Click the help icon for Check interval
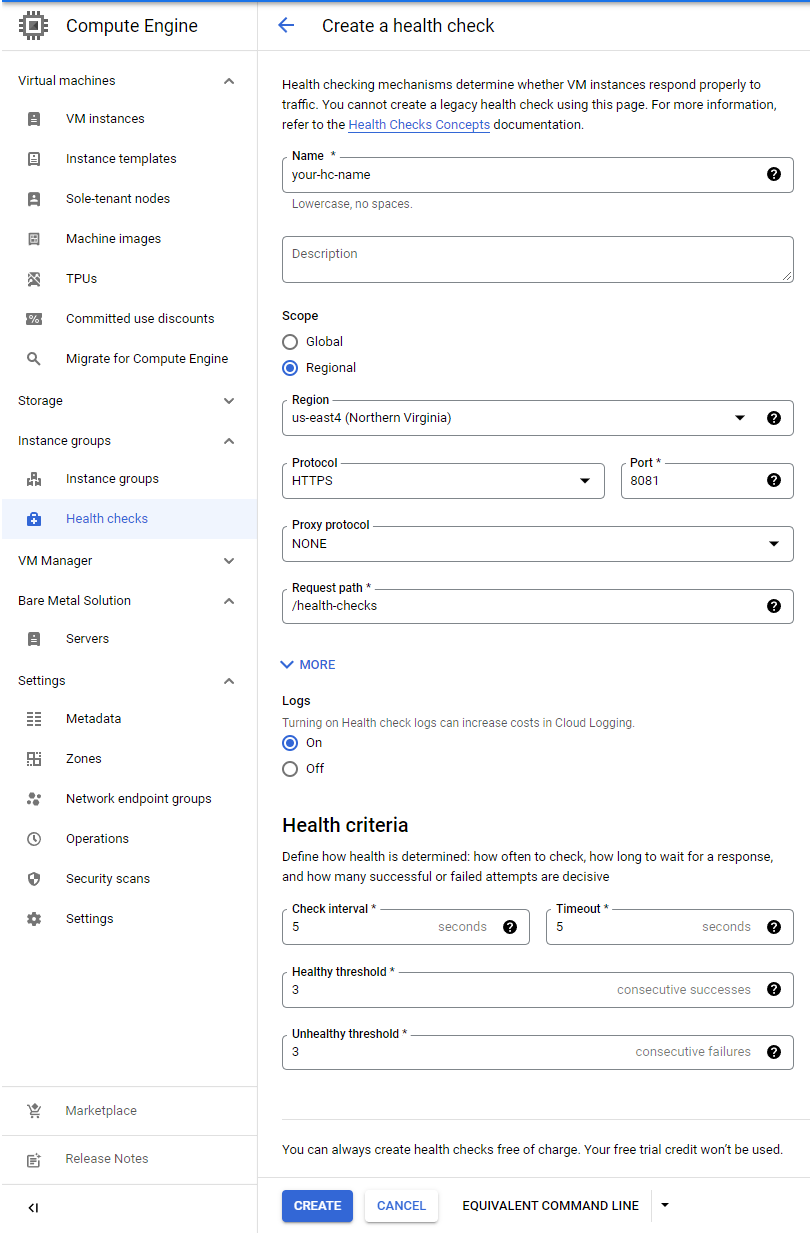 [510, 927]
